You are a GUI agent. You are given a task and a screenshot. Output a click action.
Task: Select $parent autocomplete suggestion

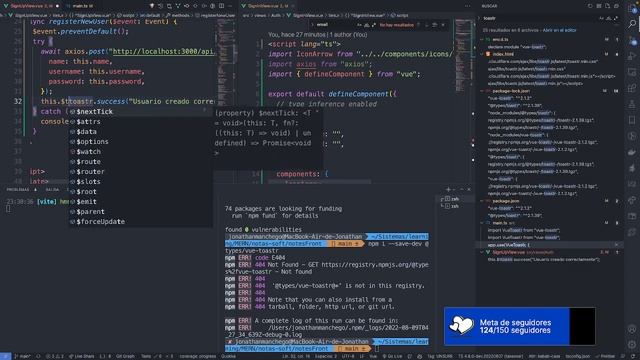(x=140, y=211)
